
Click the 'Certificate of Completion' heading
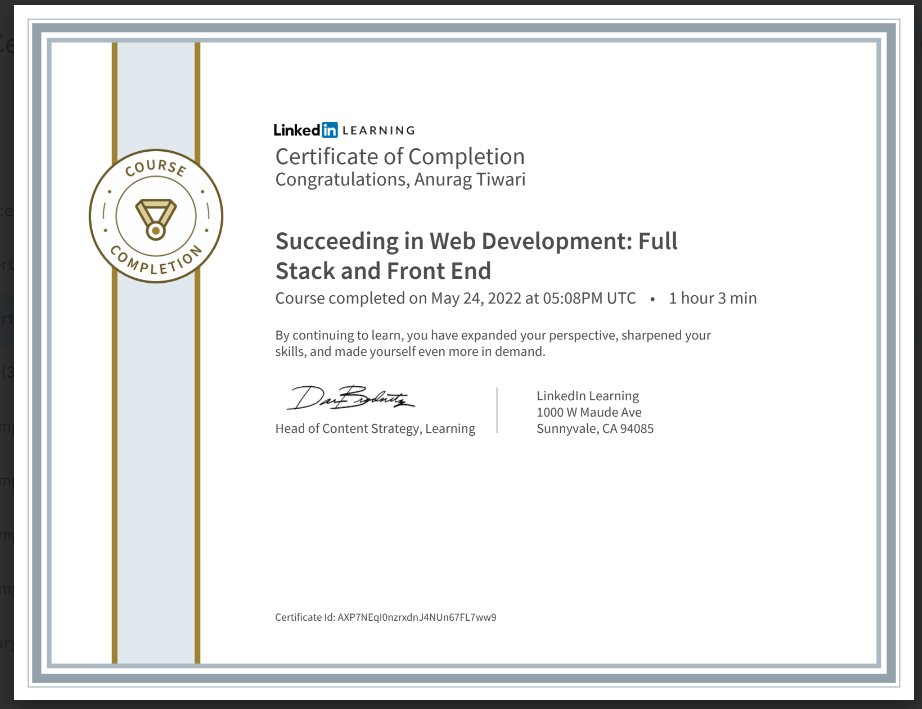coord(400,156)
